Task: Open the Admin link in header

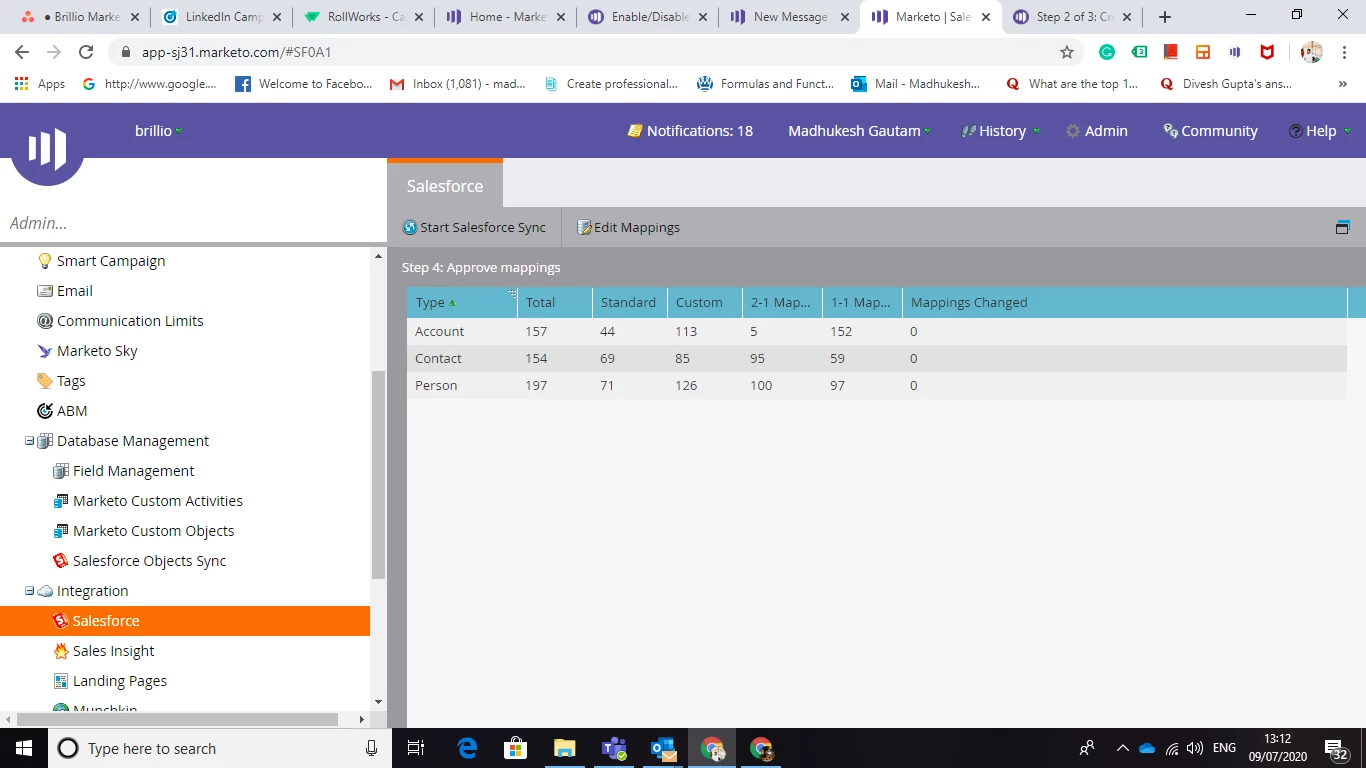Action: tap(1096, 131)
